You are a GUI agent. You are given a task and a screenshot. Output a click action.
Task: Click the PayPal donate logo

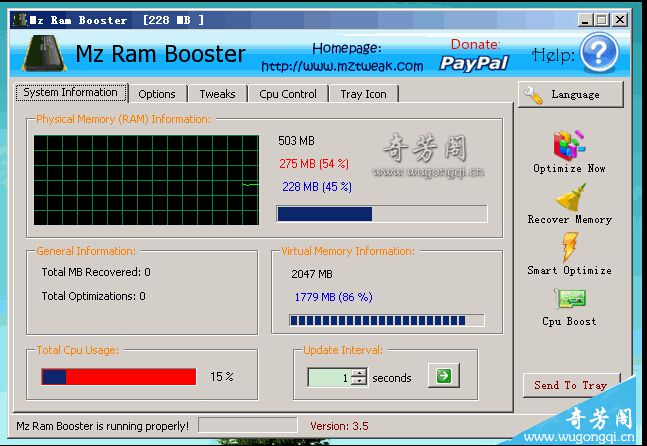[474, 63]
